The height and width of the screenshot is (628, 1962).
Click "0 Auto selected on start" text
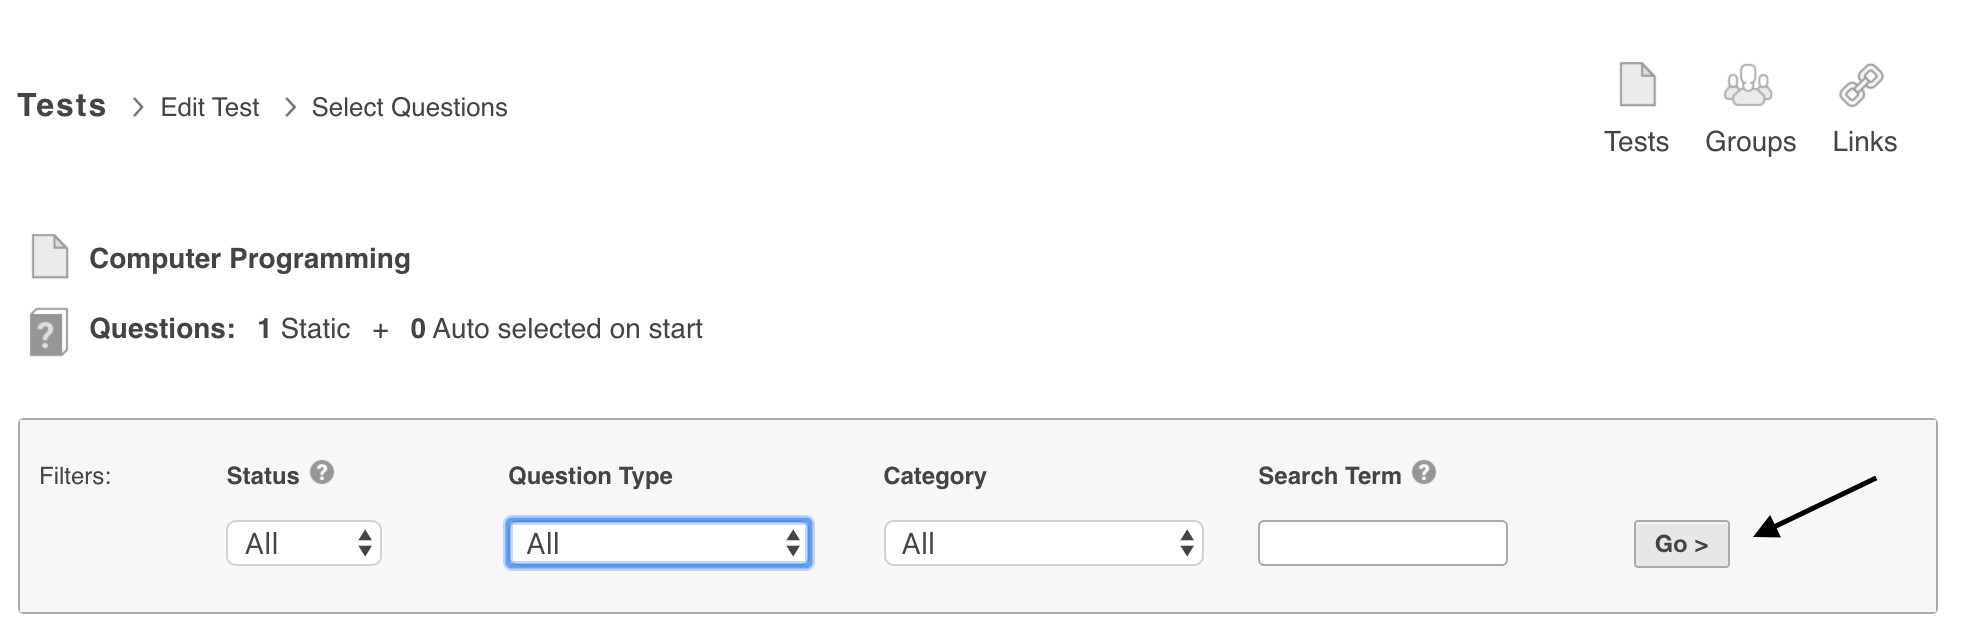pyautogui.click(x=556, y=329)
